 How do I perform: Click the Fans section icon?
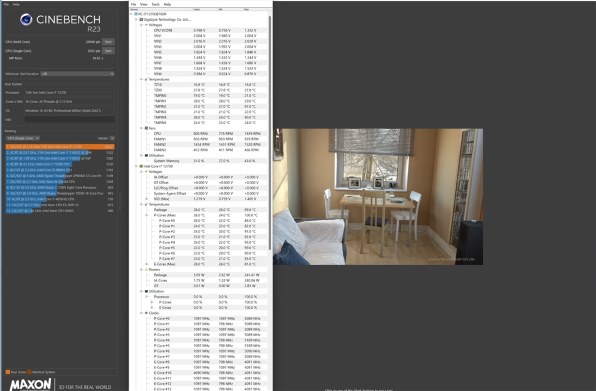point(146,128)
